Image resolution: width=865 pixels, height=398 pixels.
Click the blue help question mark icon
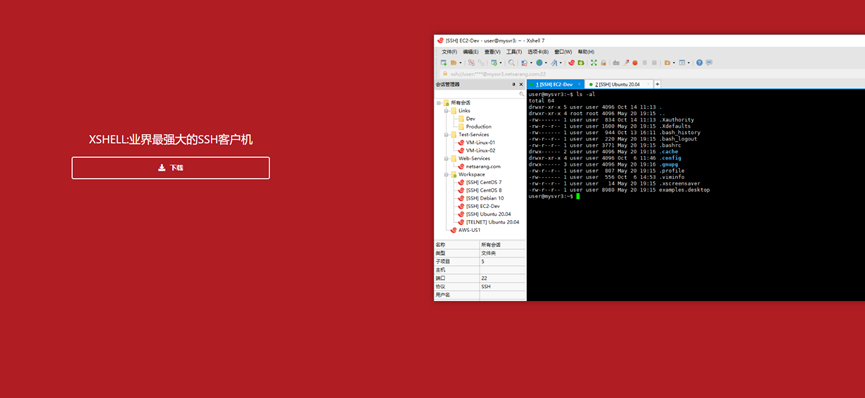point(699,63)
